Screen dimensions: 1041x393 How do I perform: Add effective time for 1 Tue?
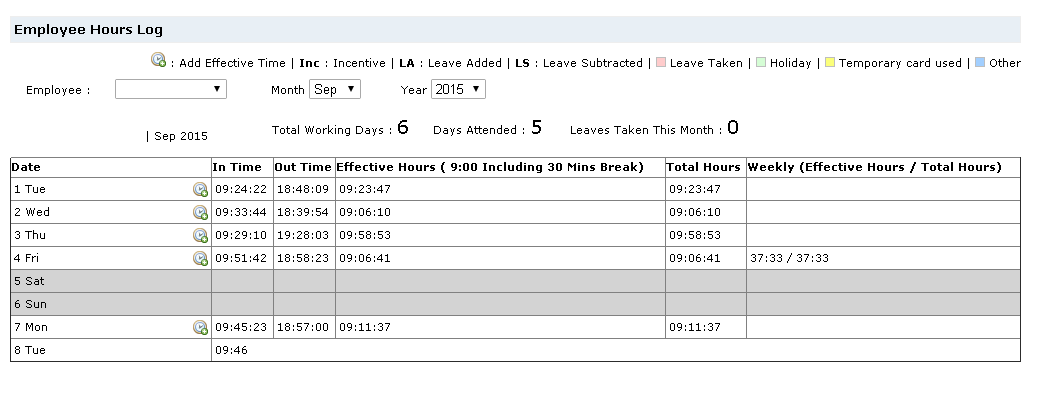click(200, 189)
